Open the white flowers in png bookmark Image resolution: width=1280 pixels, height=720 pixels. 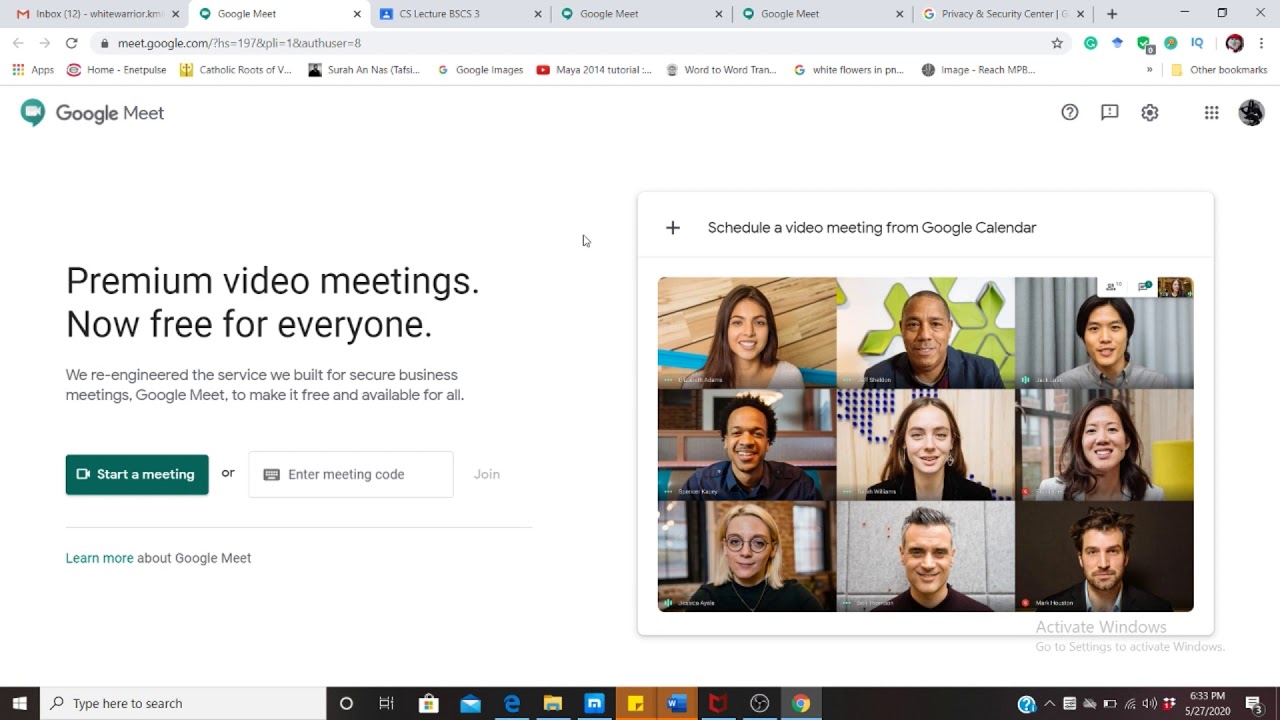(x=849, y=70)
